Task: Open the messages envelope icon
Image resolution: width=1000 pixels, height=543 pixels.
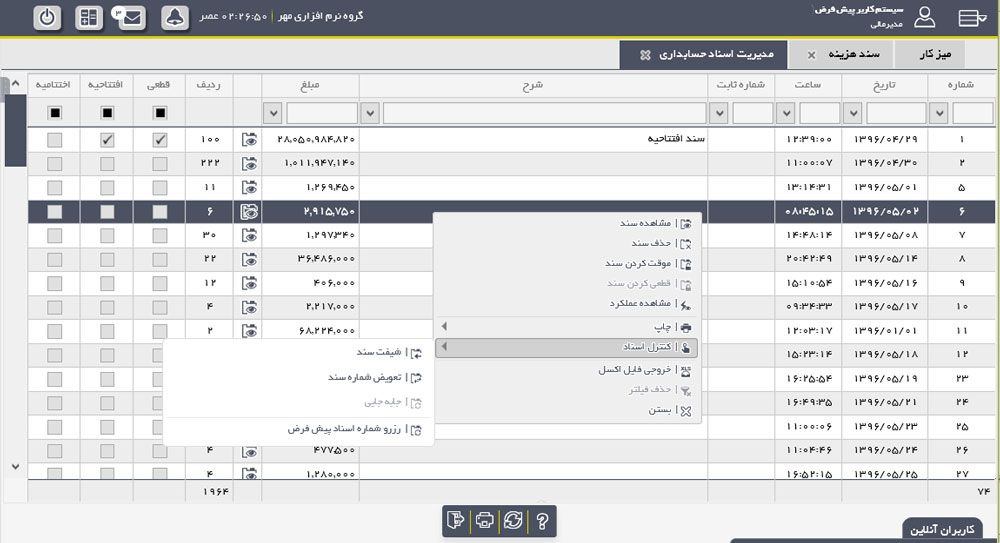Action: (x=128, y=18)
